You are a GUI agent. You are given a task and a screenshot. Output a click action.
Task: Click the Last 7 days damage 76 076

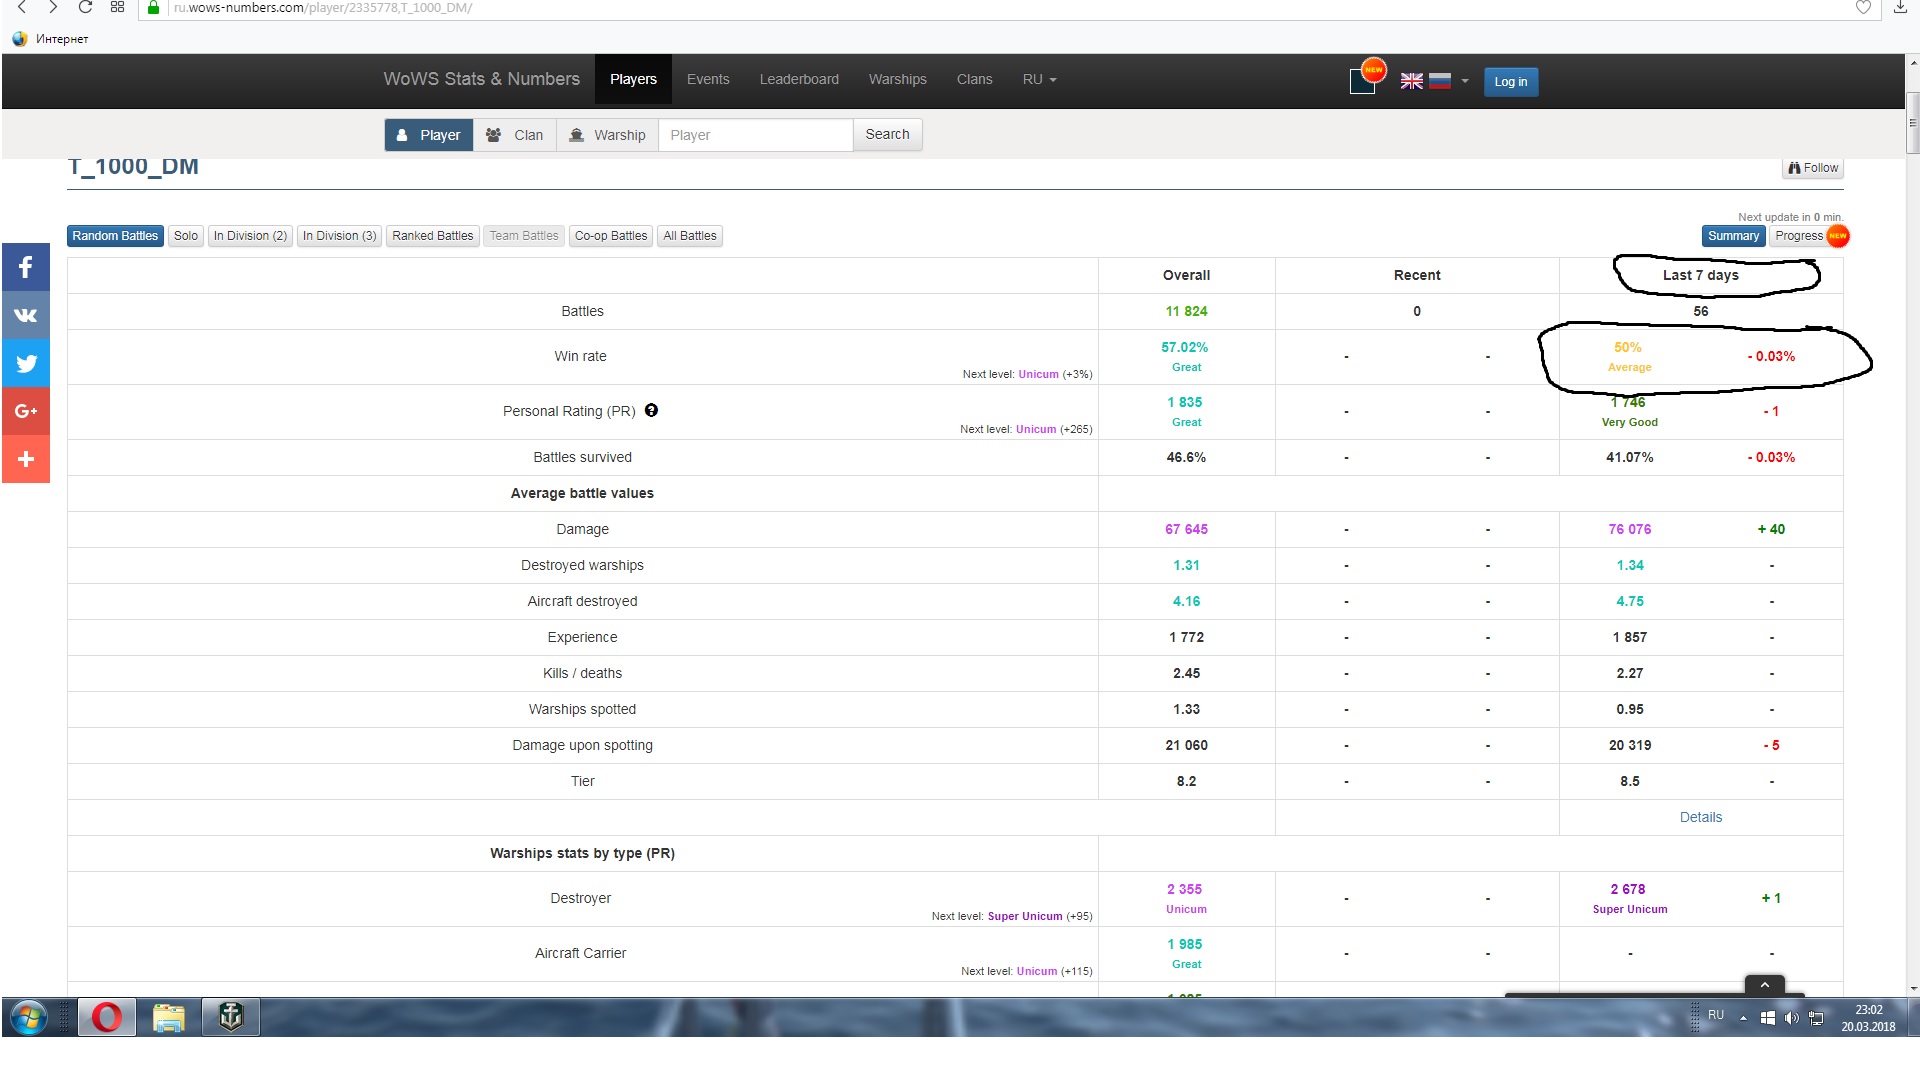(x=1630, y=529)
